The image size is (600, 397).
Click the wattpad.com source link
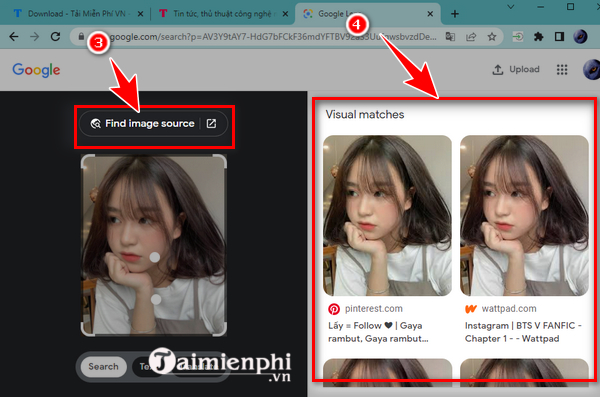click(x=509, y=309)
